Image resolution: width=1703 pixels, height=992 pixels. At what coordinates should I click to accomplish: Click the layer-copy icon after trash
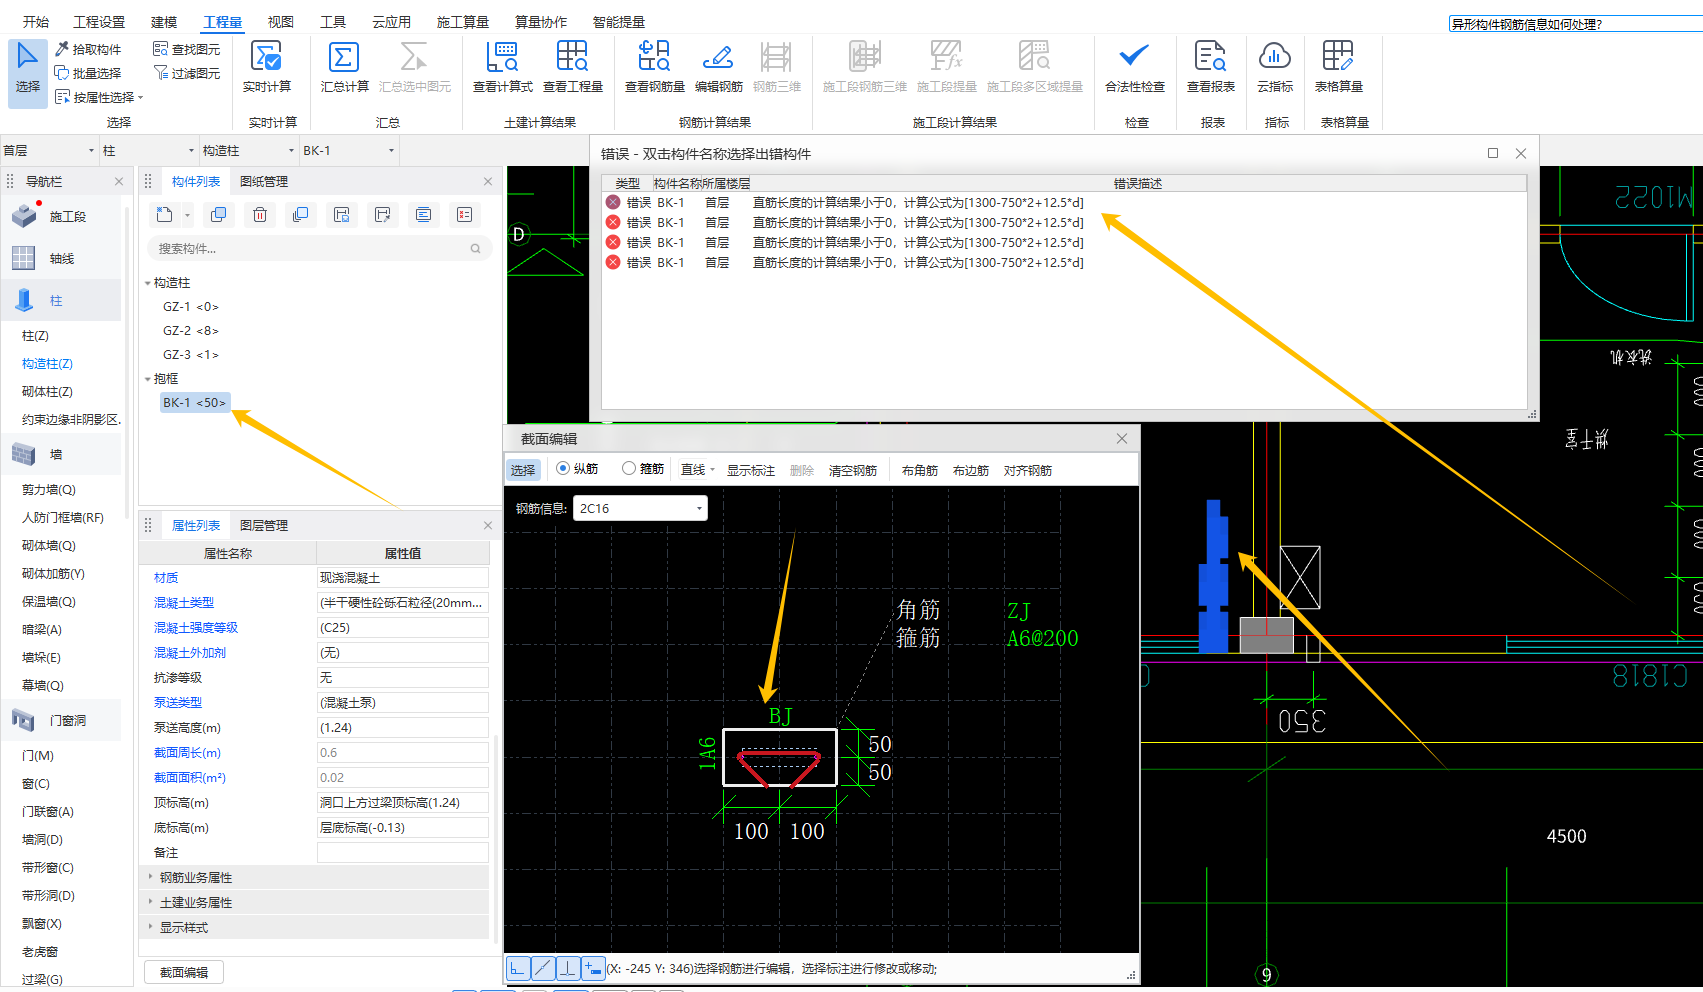[300, 215]
